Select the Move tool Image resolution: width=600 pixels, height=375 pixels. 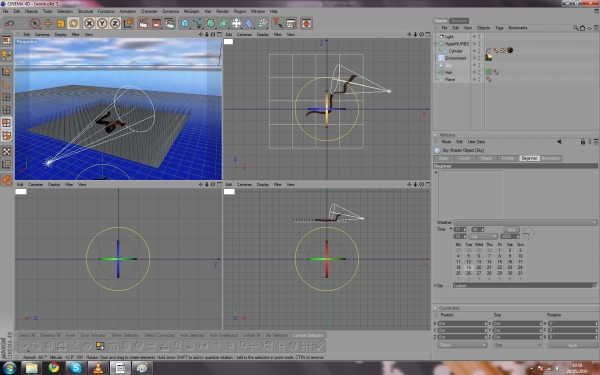tap(48, 23)
